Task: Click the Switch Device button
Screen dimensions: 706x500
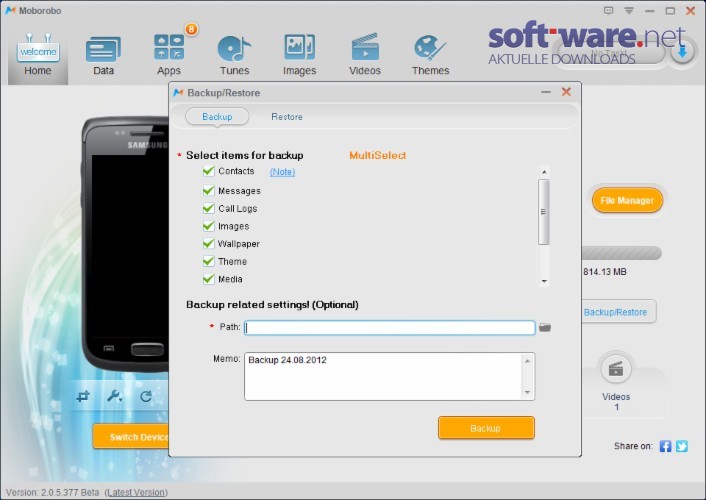Action: pos(131,436)
